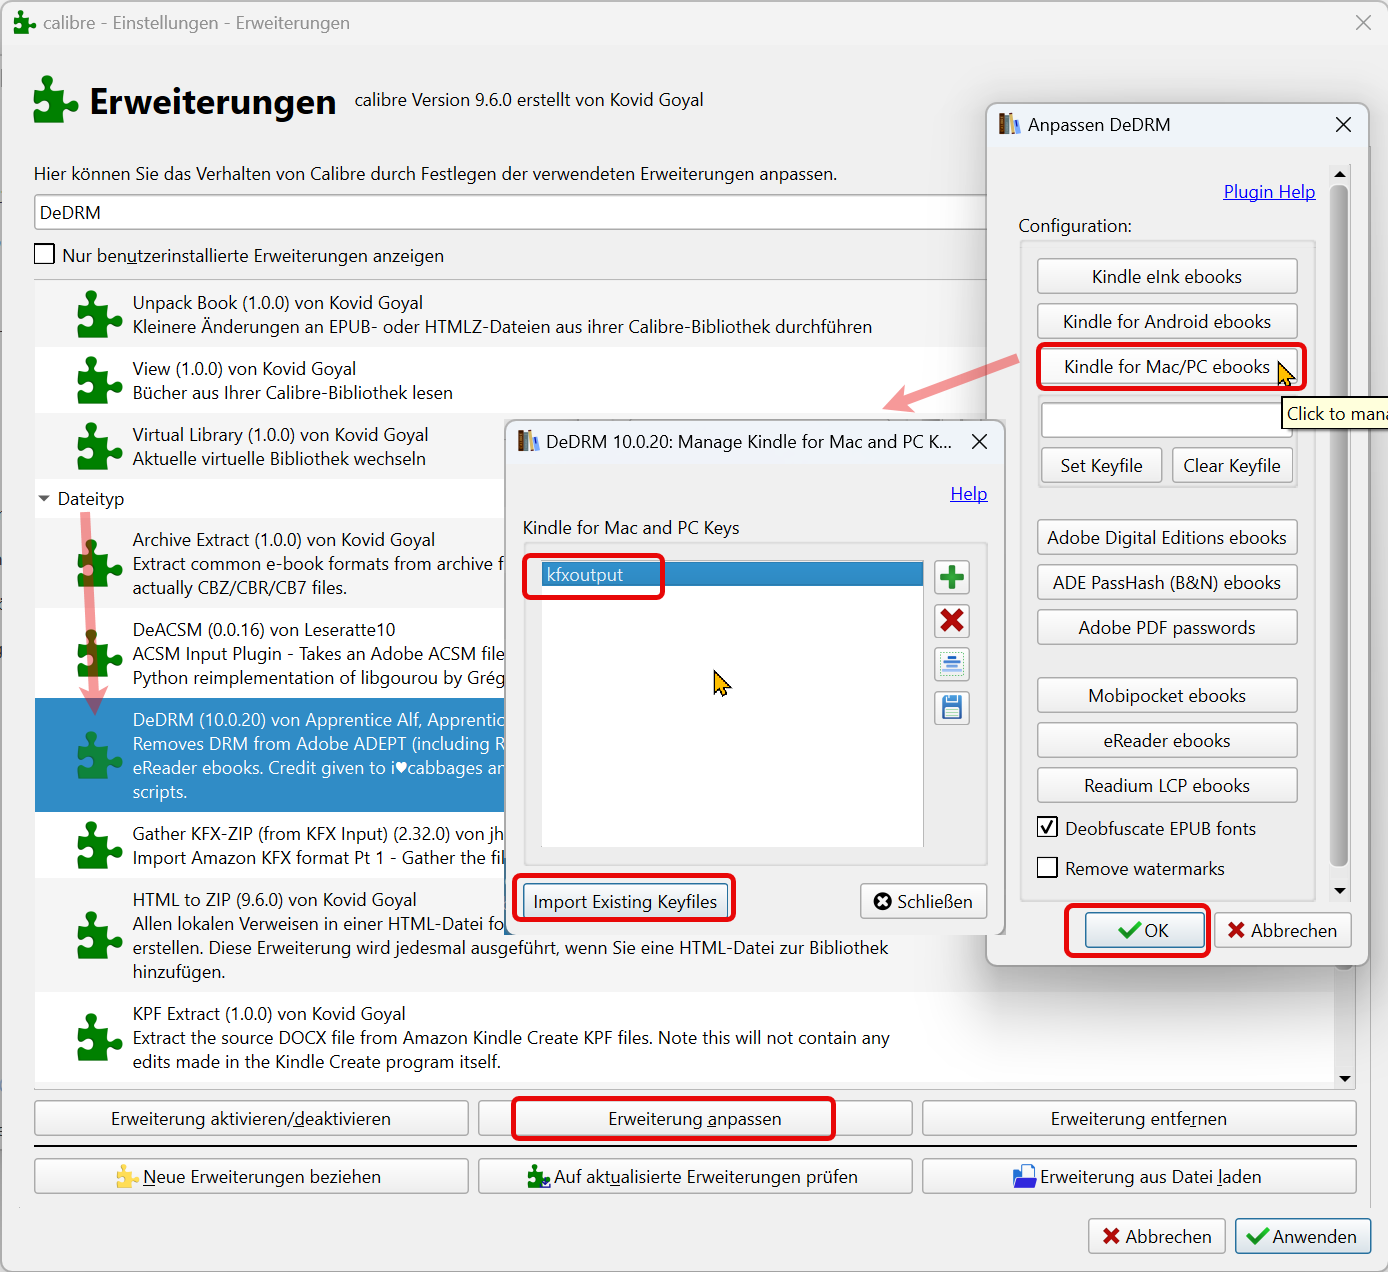Uncheck Deobfuscate EPUB fonts
The height and width of the screenshot is (1272, 1388).
pos(1047,827)
